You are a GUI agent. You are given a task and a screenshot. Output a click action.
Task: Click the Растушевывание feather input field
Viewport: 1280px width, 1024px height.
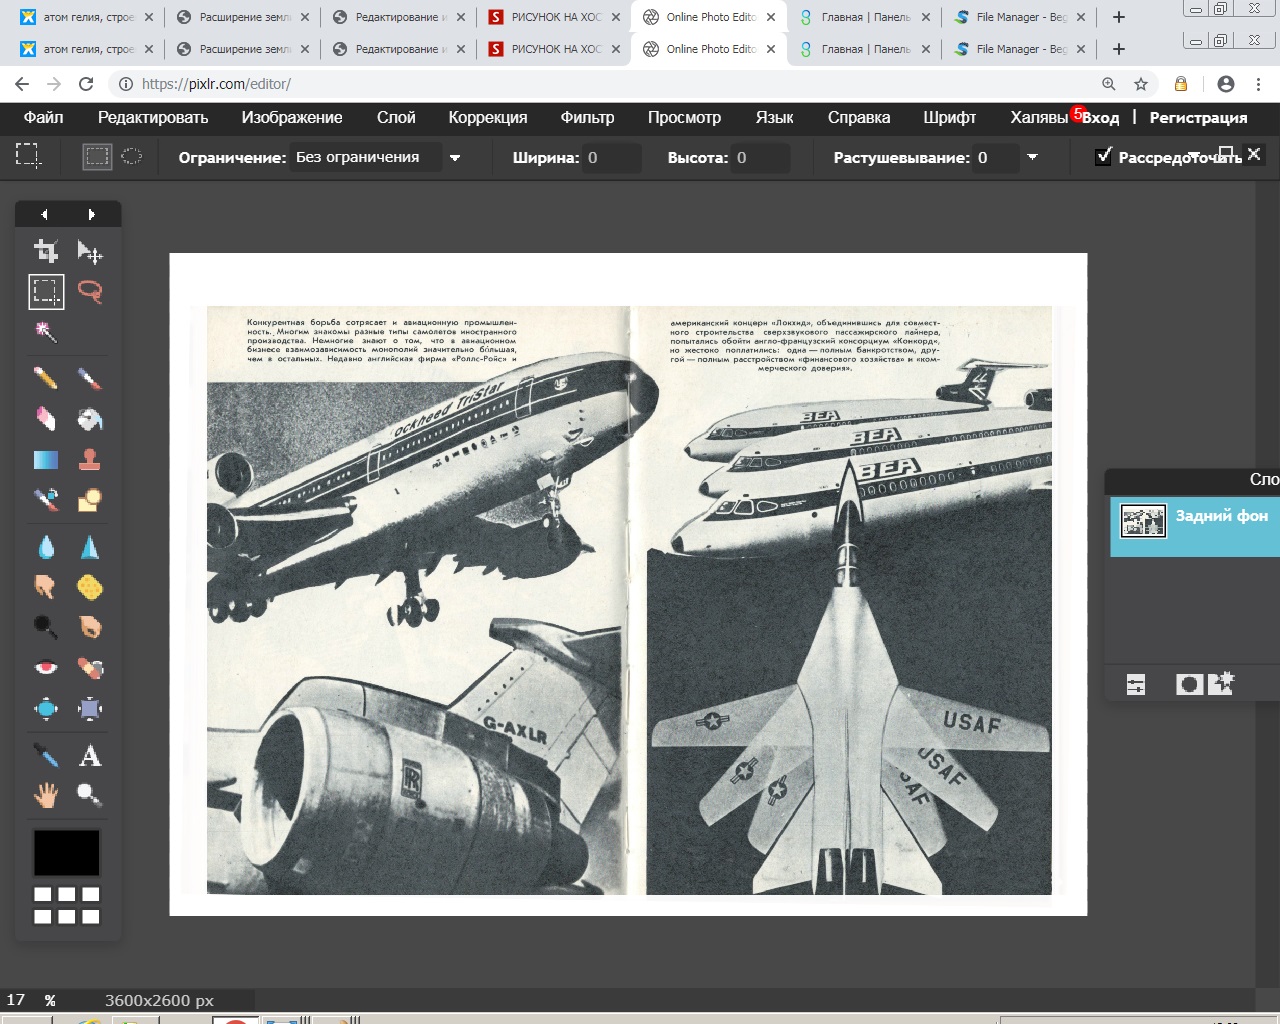(996, 157)
